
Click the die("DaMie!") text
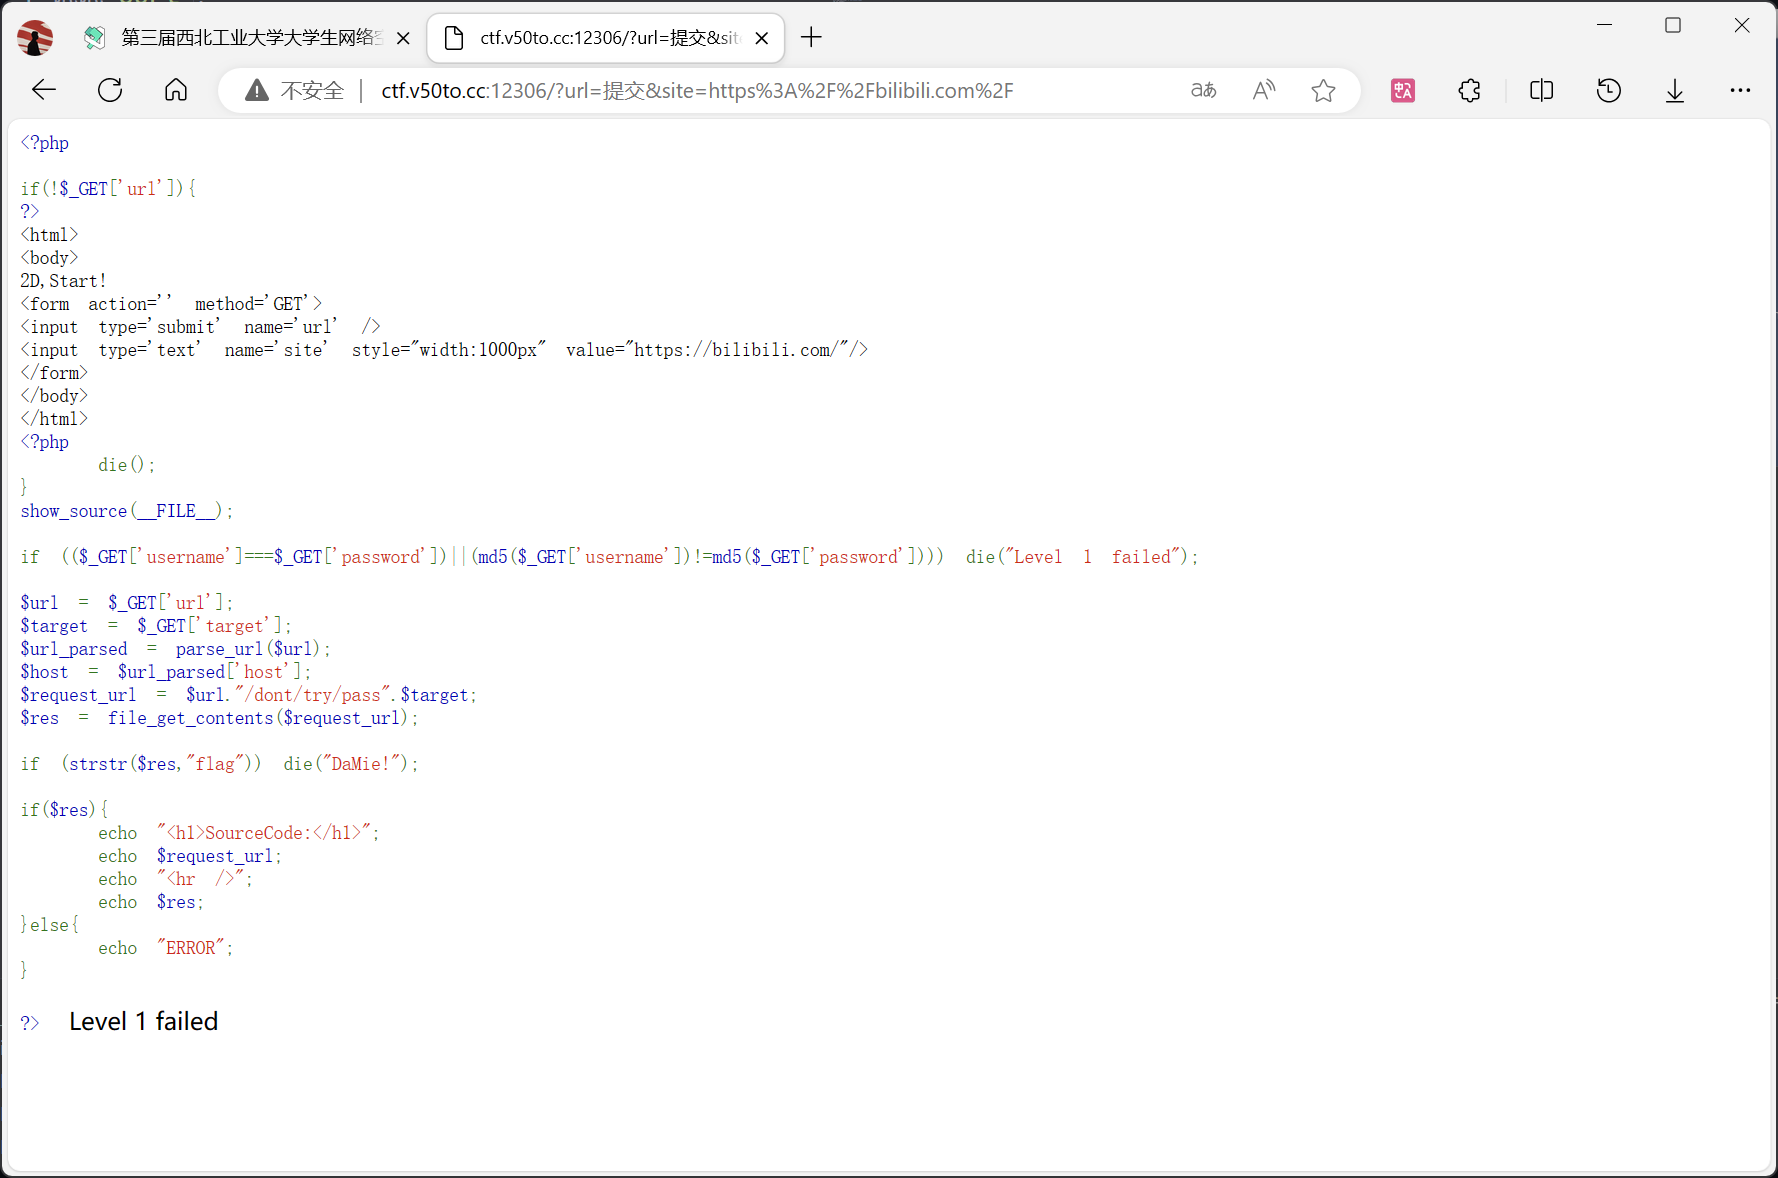pos(350,764)
